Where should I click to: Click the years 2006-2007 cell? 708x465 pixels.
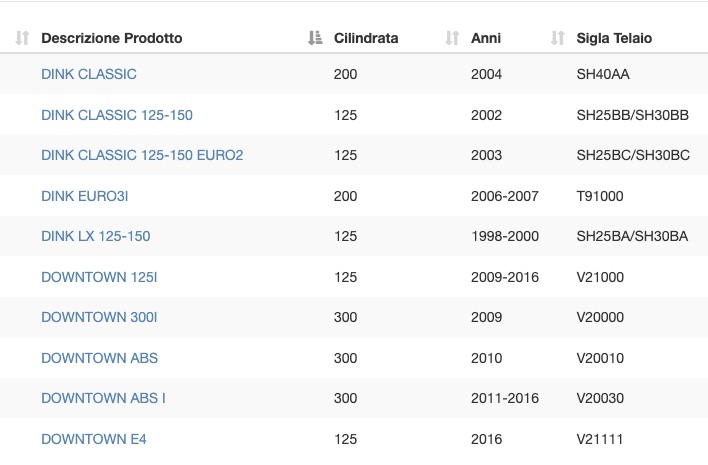click(x=505, y=196)
